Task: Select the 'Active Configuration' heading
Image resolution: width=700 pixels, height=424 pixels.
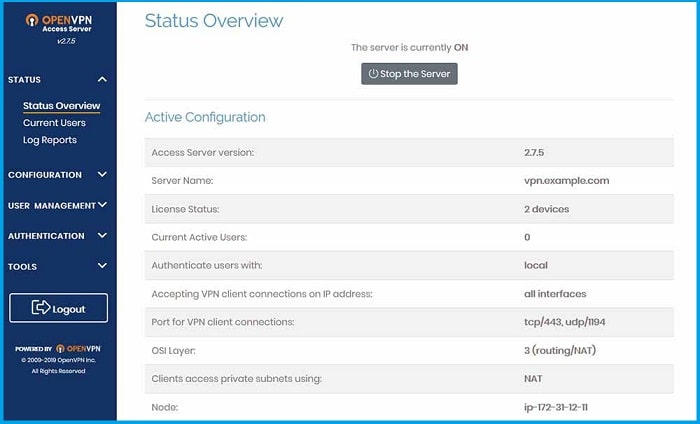Action: point(205,117)
